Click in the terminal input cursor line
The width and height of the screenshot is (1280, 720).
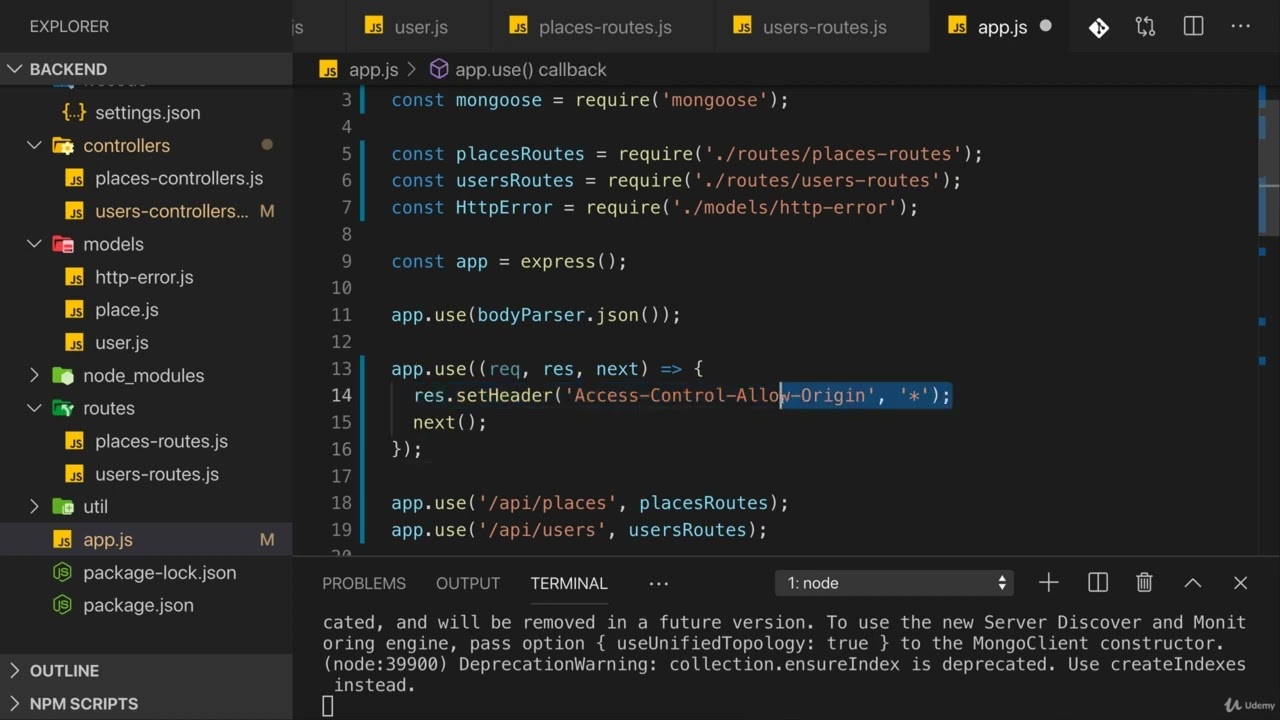click(328, 706)
